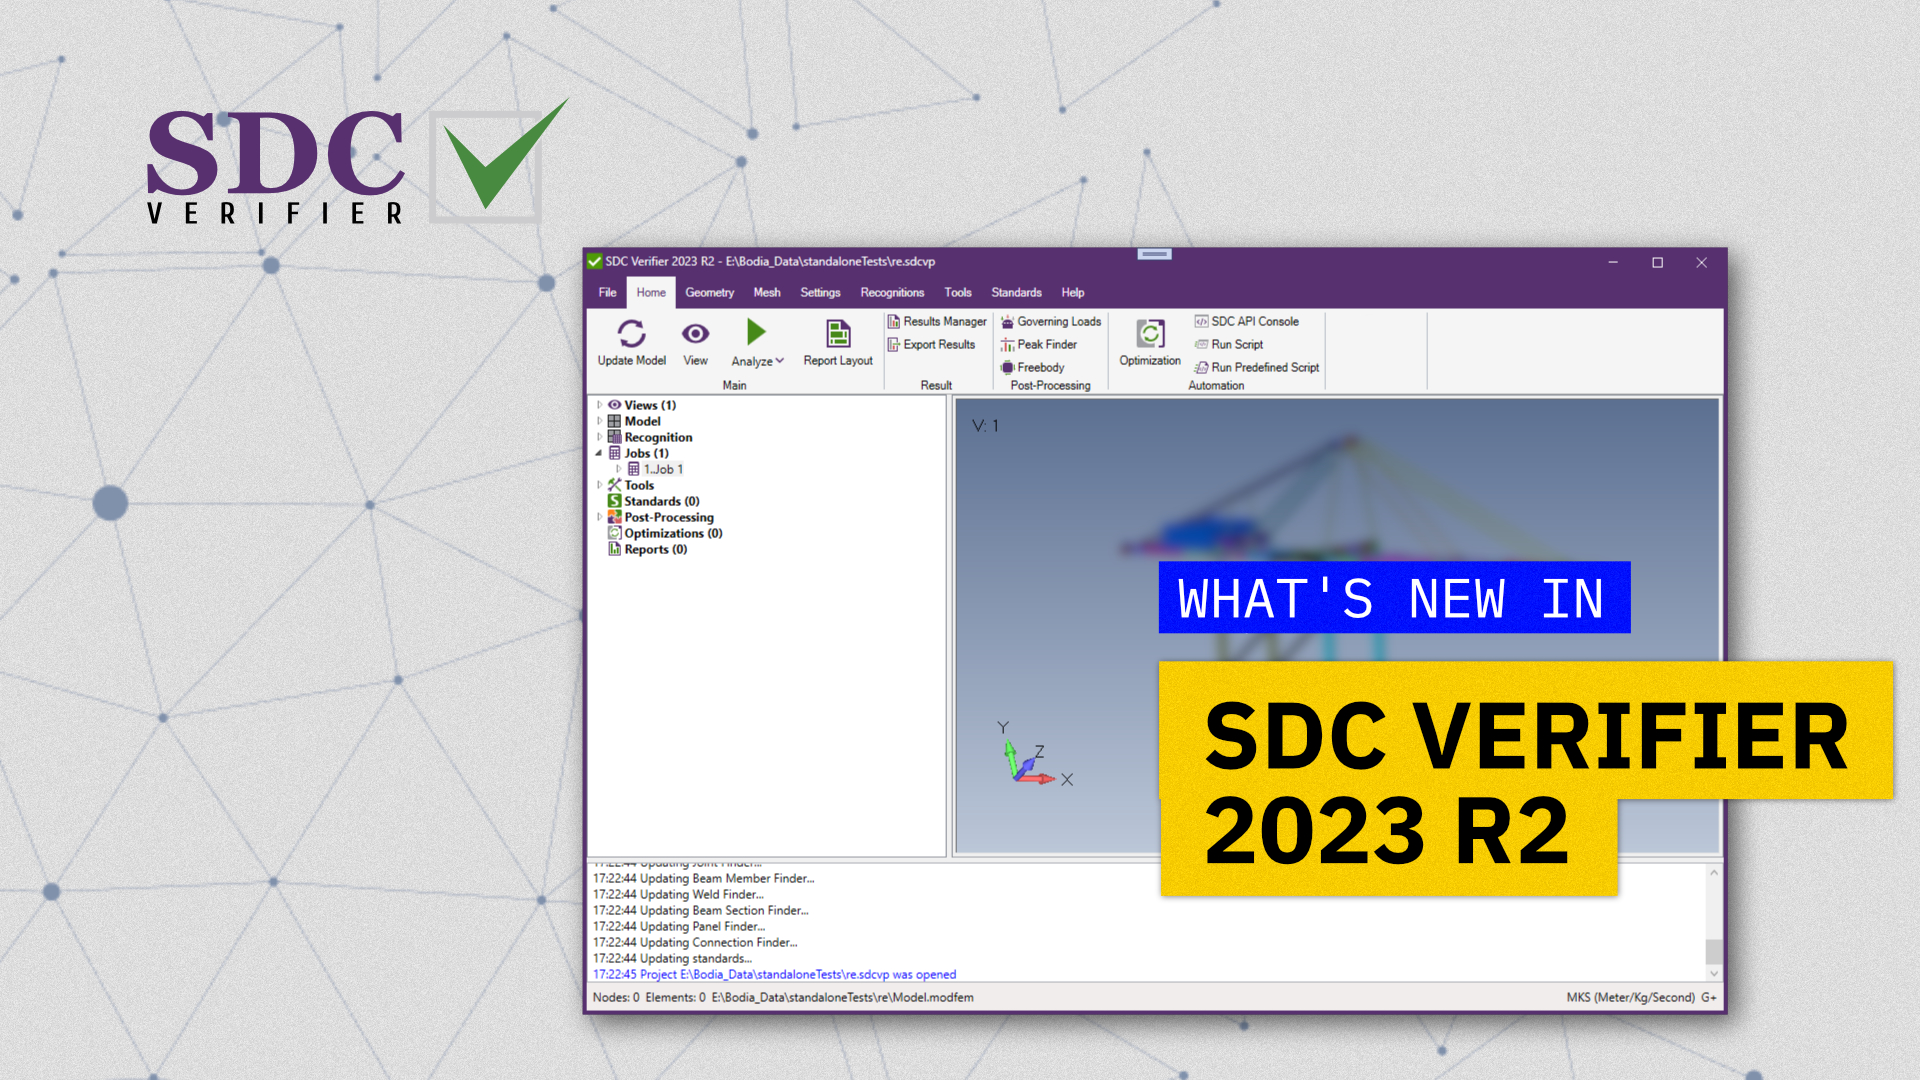
Task: Click the Update Model icon
Action: (x=631, y=333)
